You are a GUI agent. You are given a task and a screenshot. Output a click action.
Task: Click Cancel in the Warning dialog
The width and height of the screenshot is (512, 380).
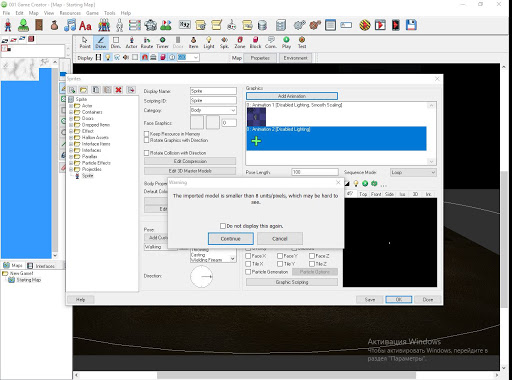[280, 239]
